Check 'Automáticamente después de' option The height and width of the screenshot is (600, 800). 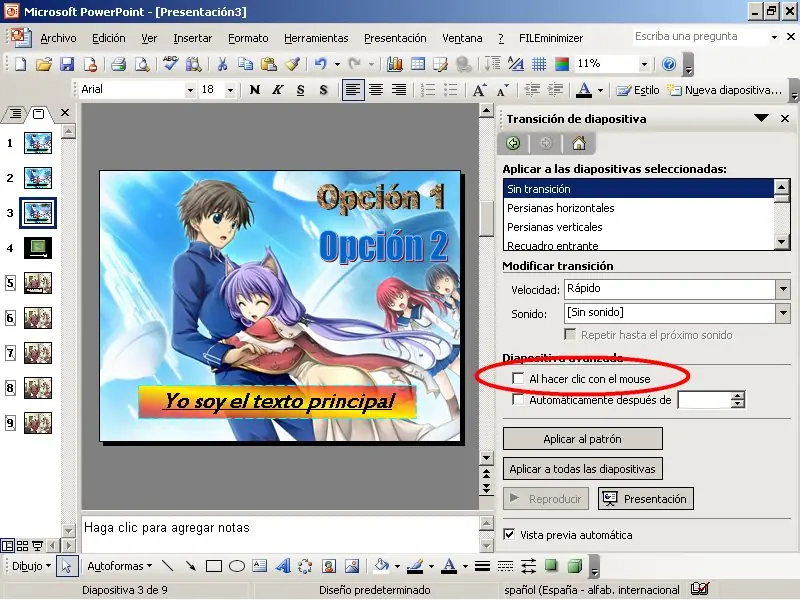click(518, 400)
